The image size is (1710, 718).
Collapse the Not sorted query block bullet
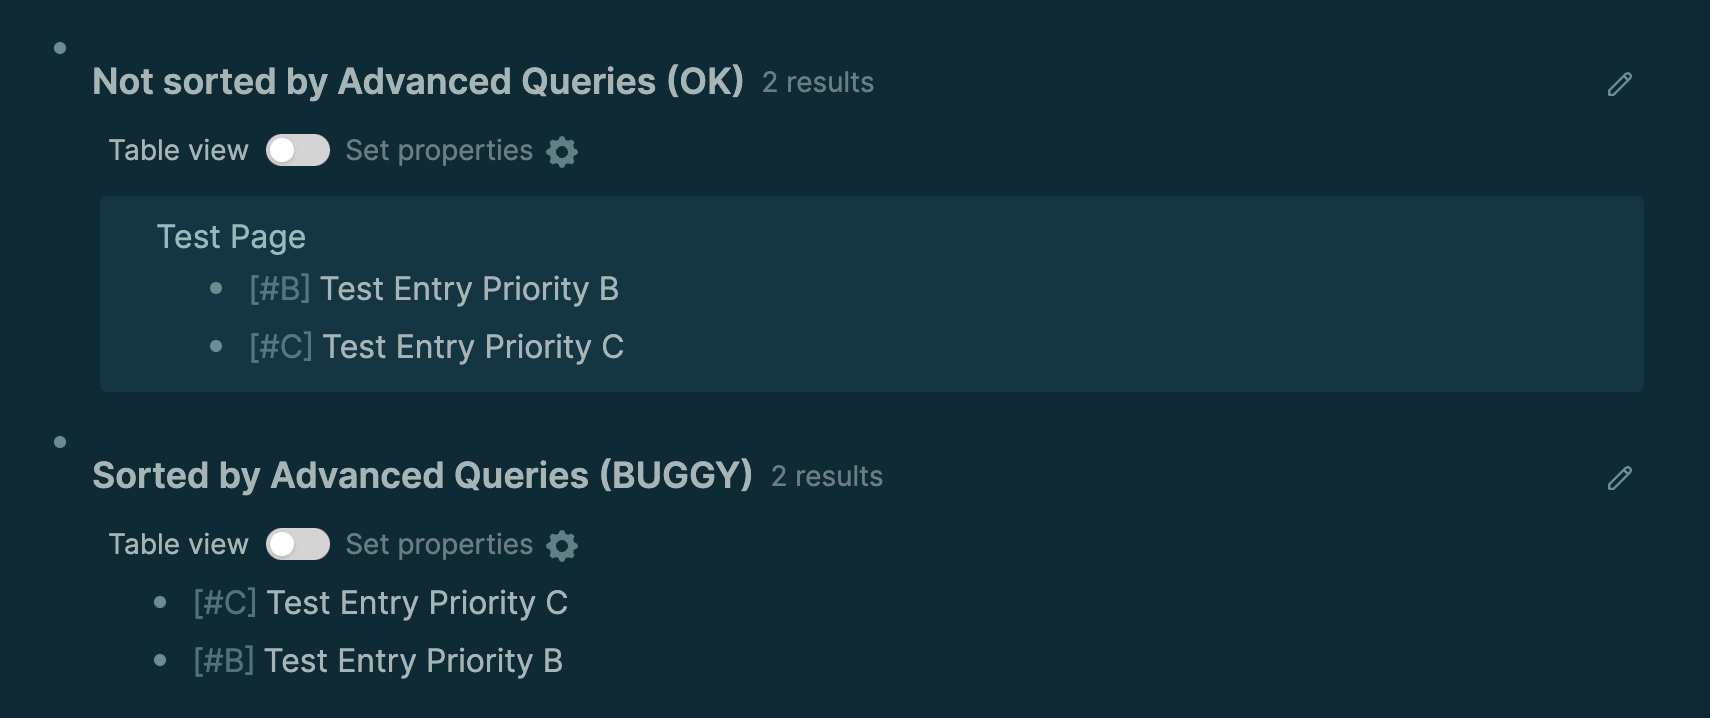[59, 46]
